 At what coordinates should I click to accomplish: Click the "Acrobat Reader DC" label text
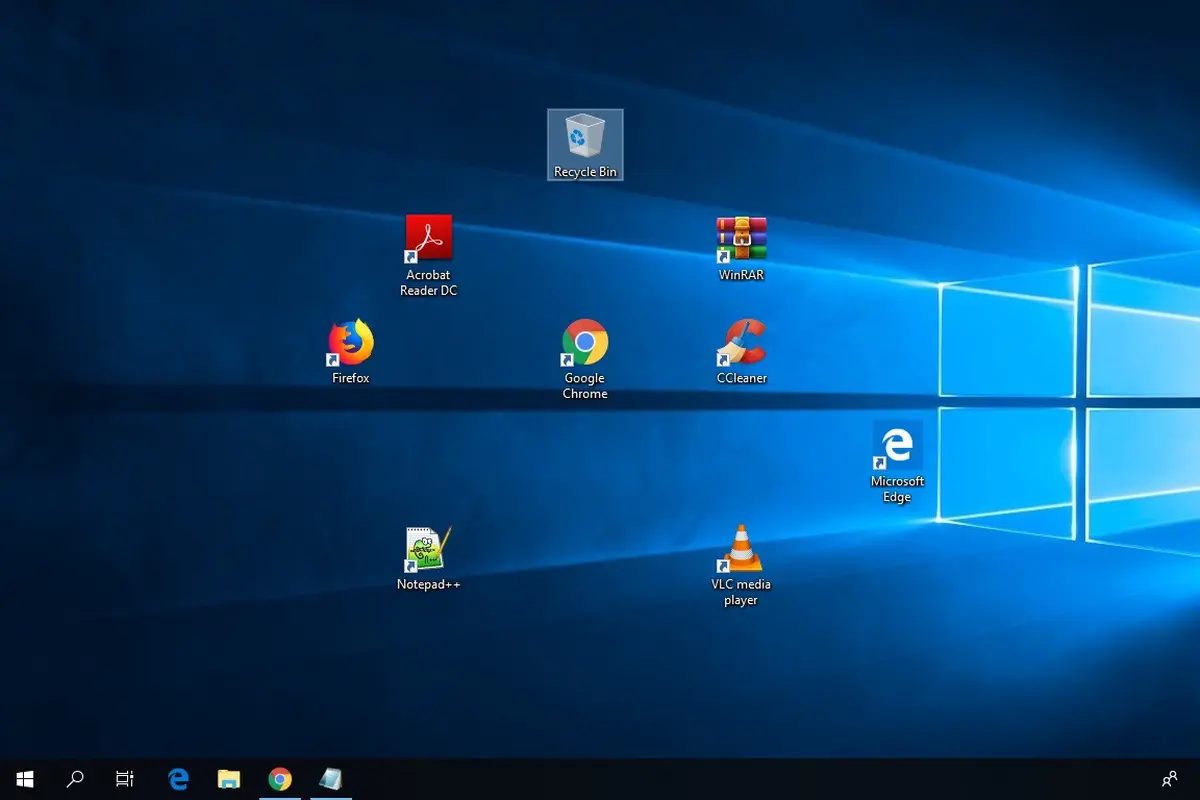coord(428,283)
